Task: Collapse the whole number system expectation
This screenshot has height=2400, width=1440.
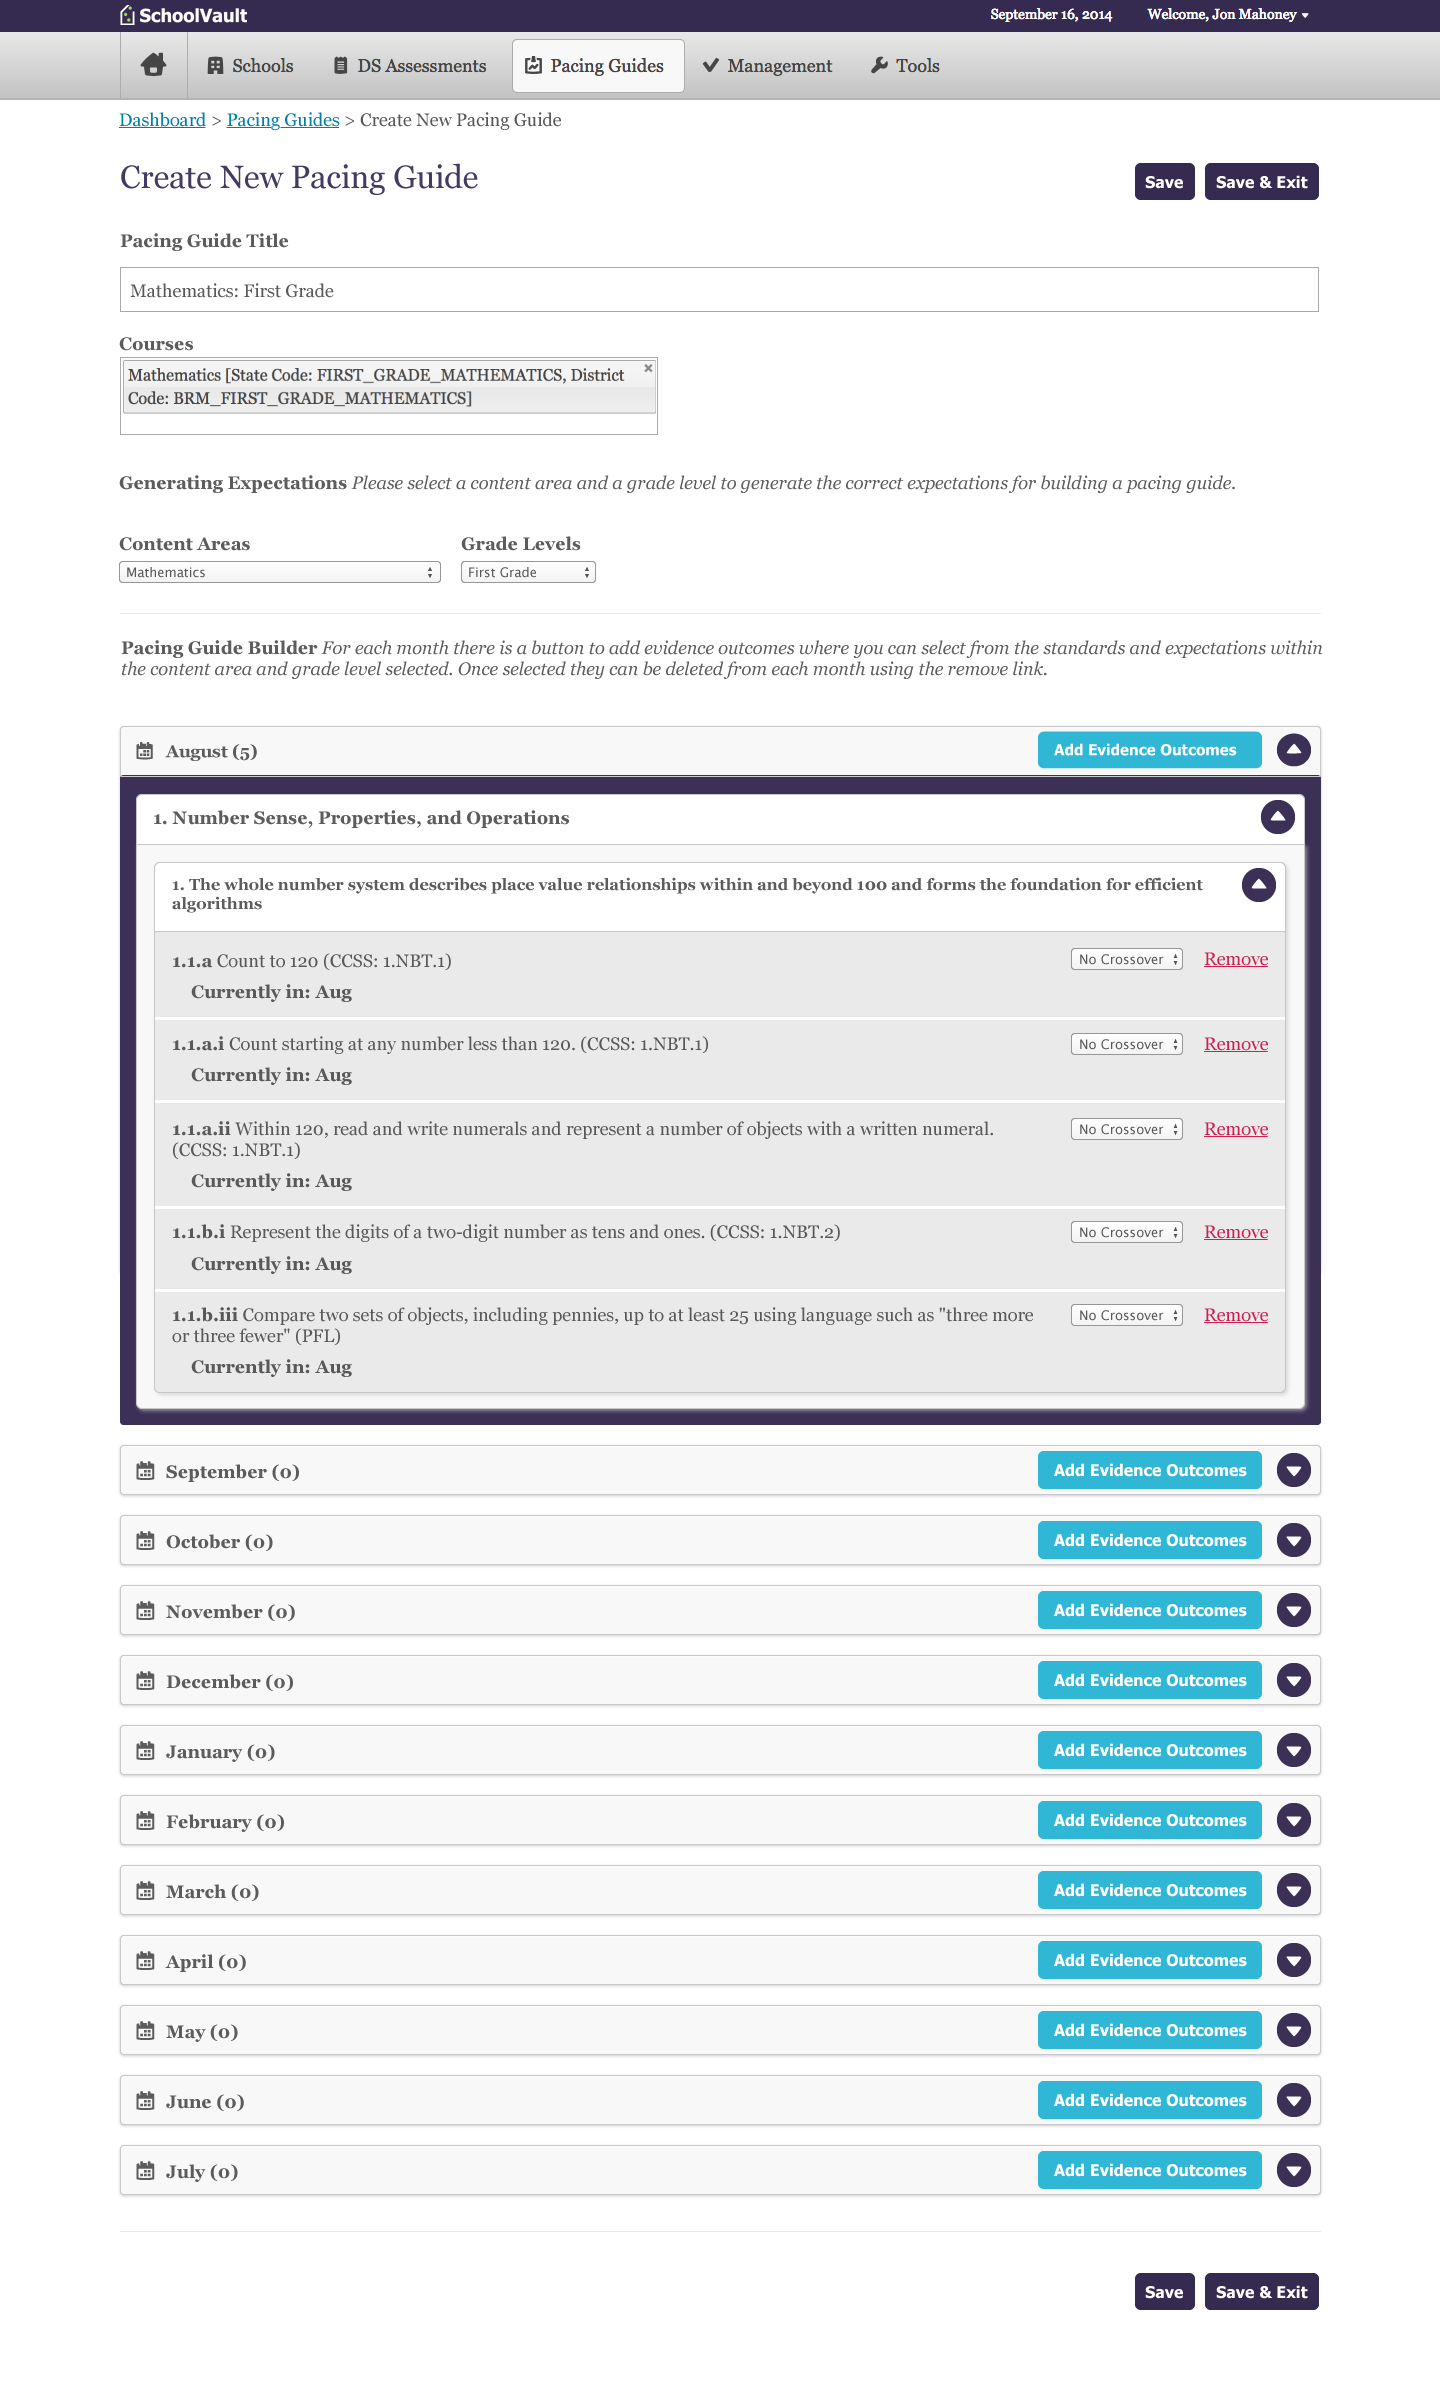Action: point(1258,885)
